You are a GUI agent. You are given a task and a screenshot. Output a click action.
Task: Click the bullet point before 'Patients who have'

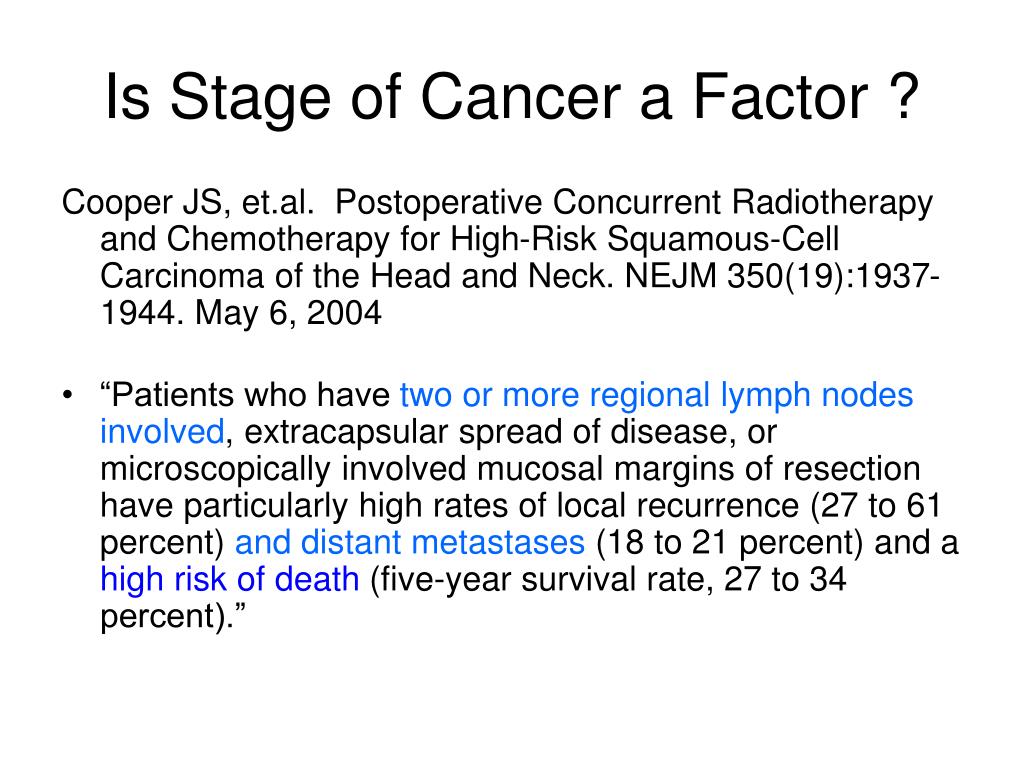click(x=67, y=396)
